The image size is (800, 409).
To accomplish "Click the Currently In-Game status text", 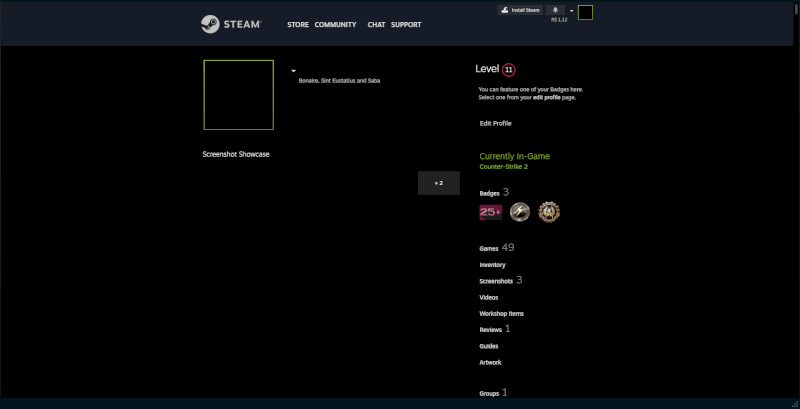I will (514, 157).
